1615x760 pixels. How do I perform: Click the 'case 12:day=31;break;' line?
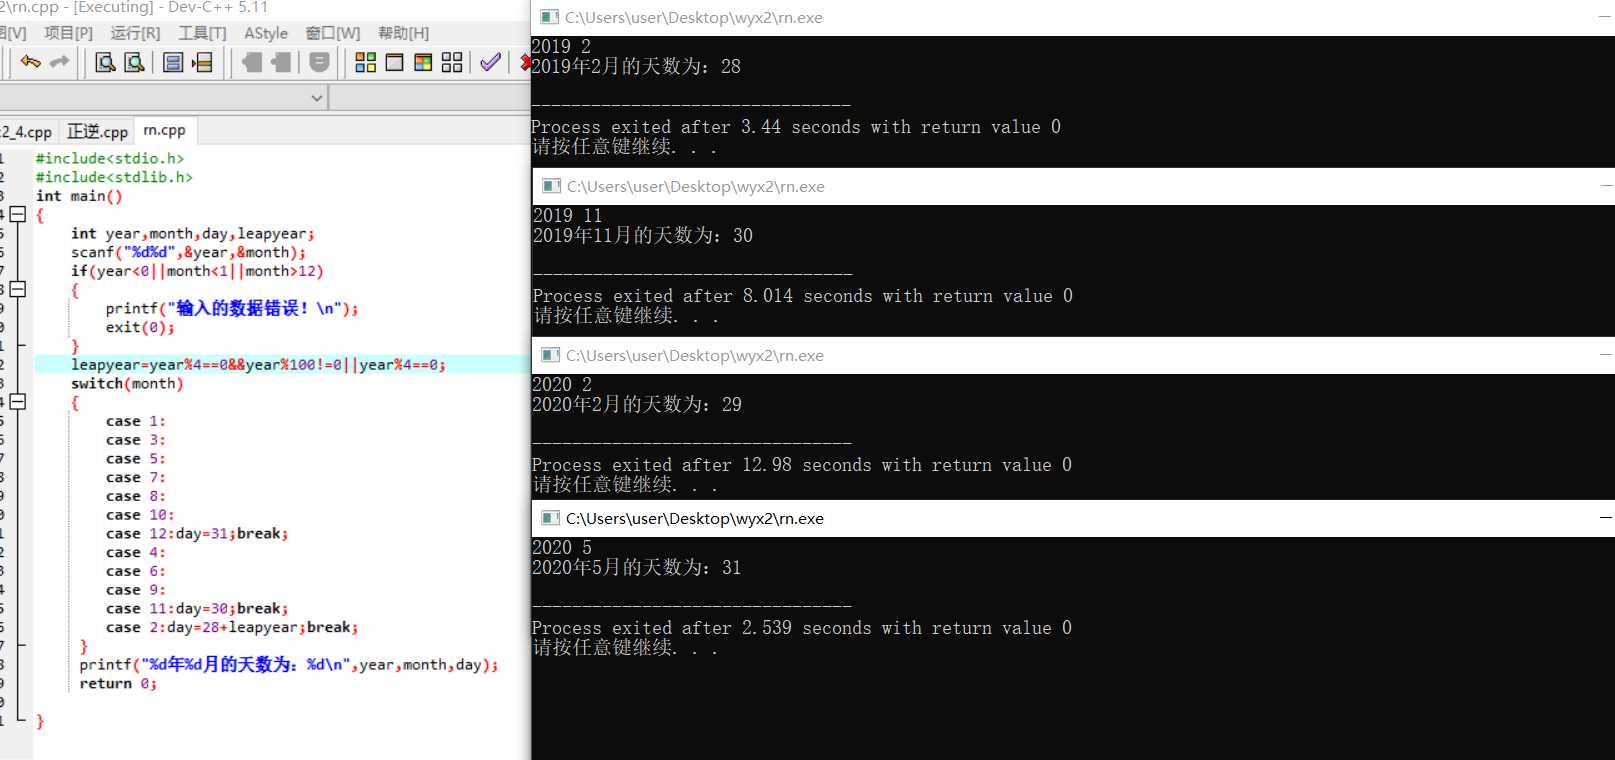click(197, 533)
